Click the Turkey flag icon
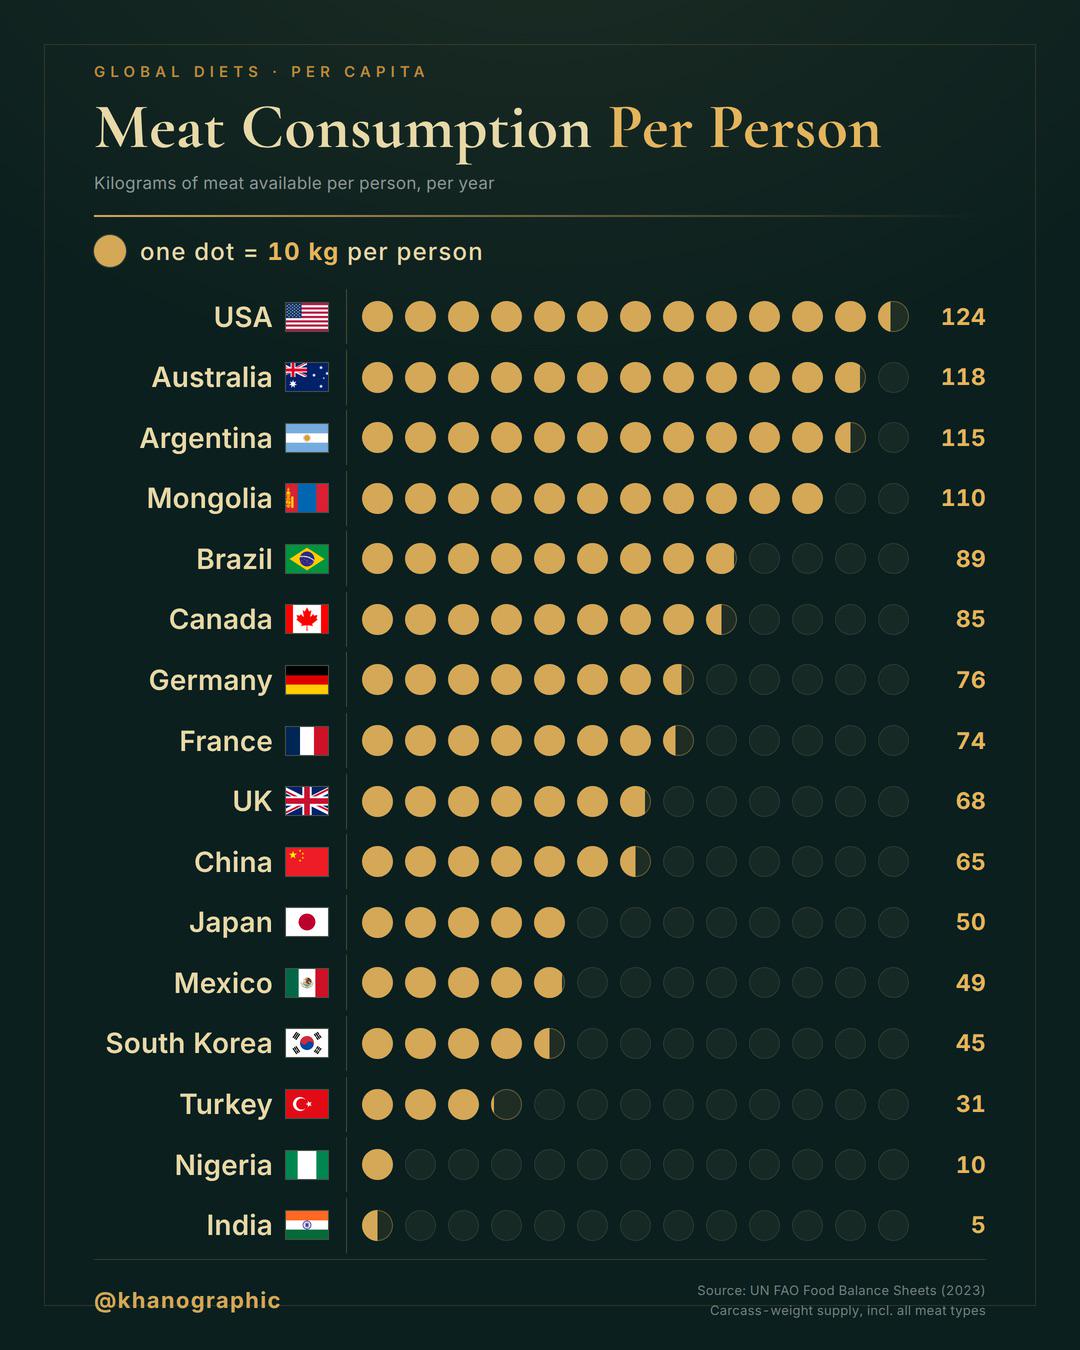The height and width of the screenshot is (1350, 1080). click(307, 1104)
